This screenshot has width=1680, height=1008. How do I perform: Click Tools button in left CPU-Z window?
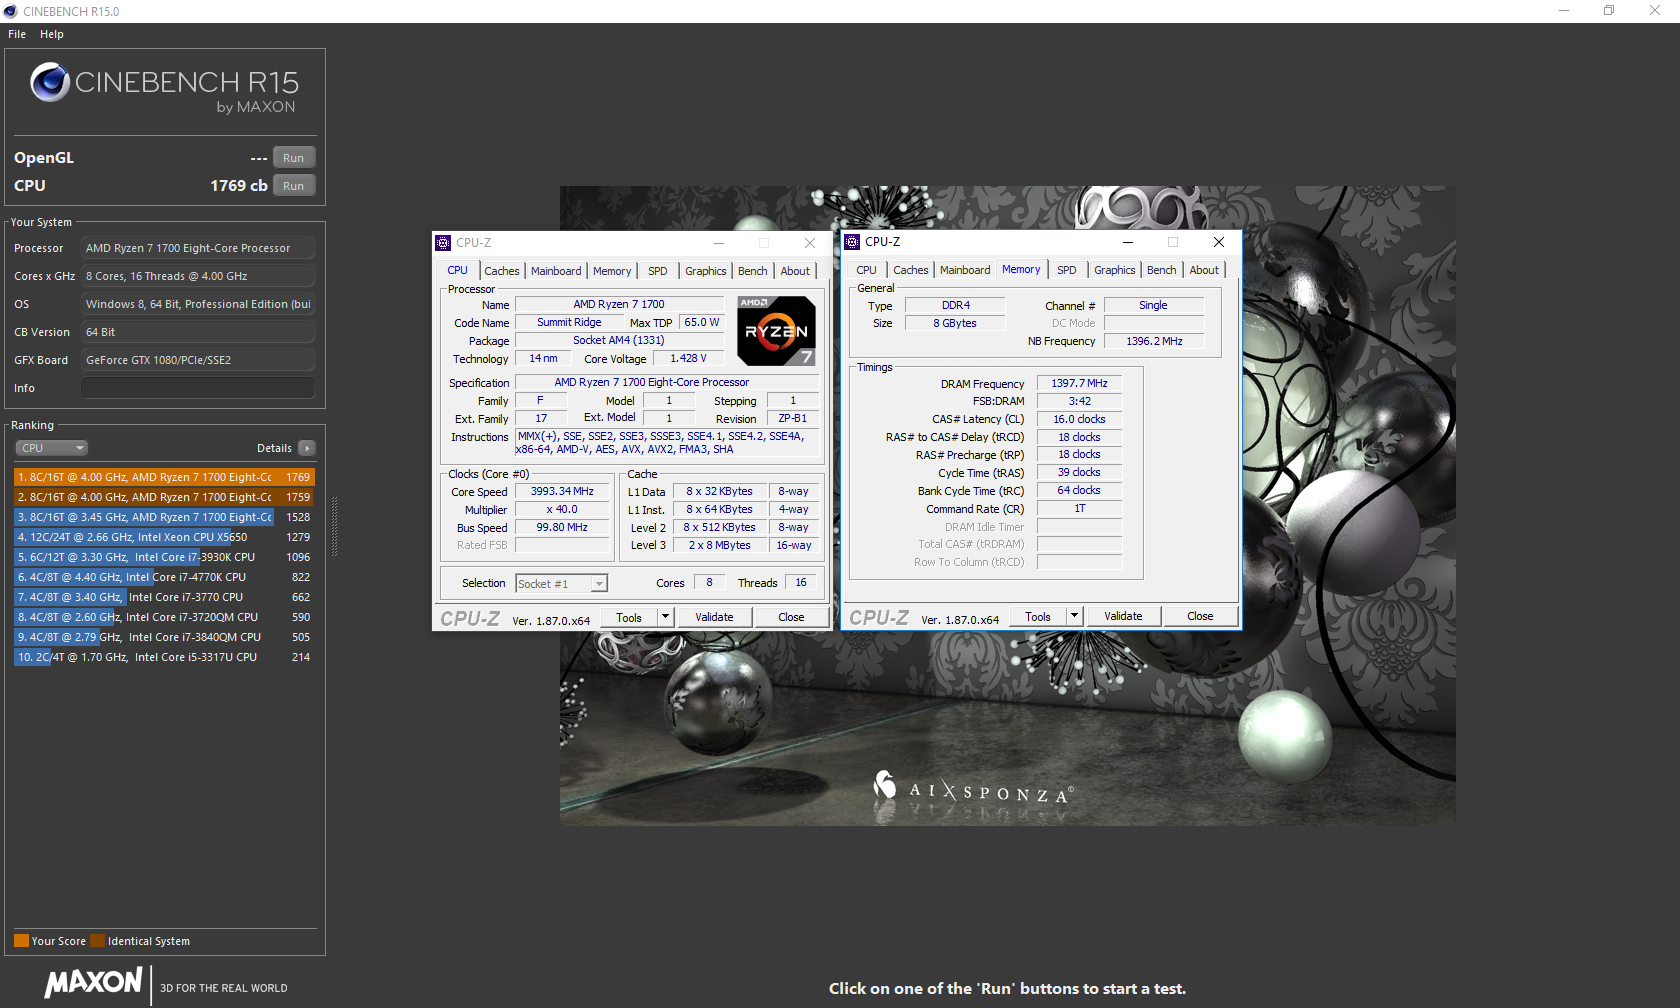tap(629, 618)
